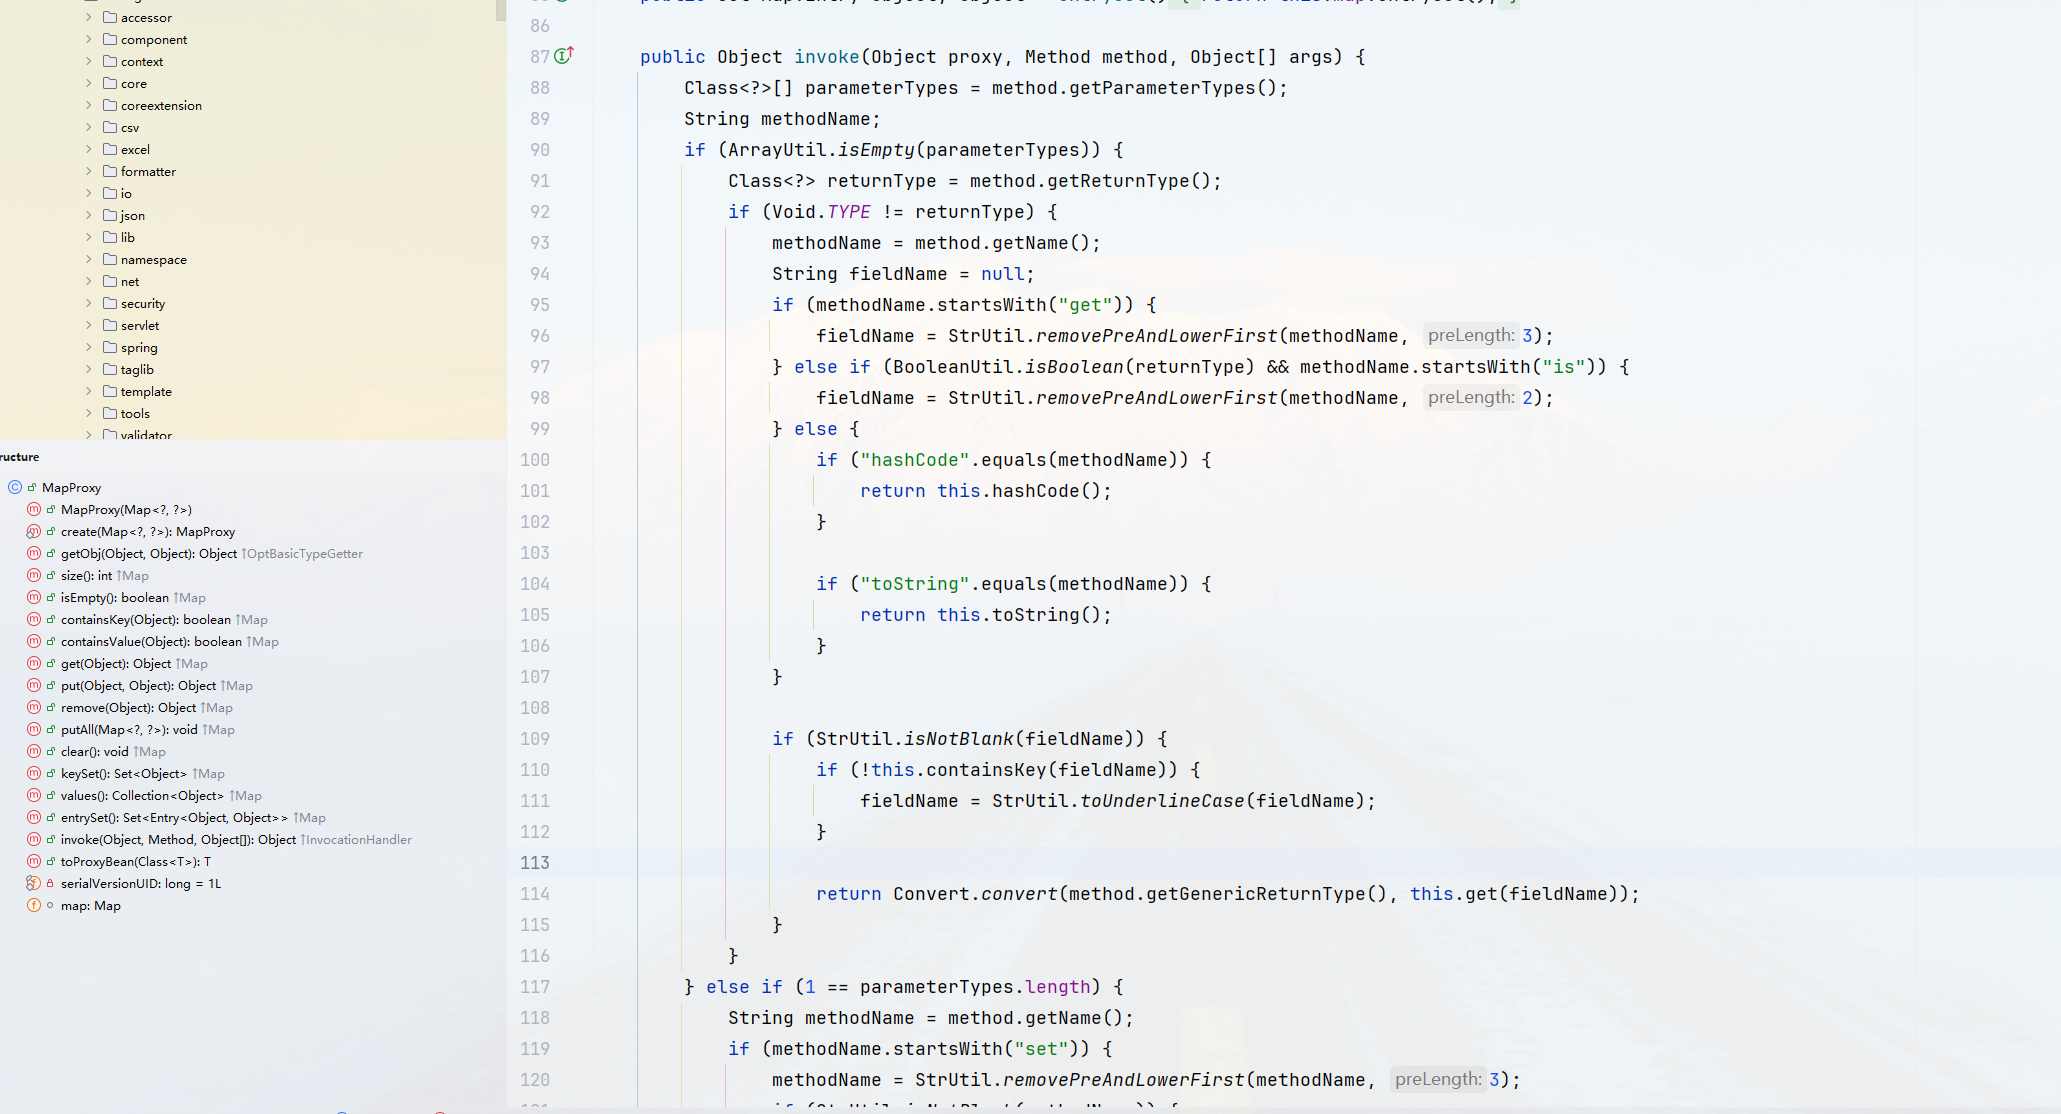Viewport: 2061px width, 1114px height.
Task: Select the remove(Object): Object method
Action: [128, 707]
